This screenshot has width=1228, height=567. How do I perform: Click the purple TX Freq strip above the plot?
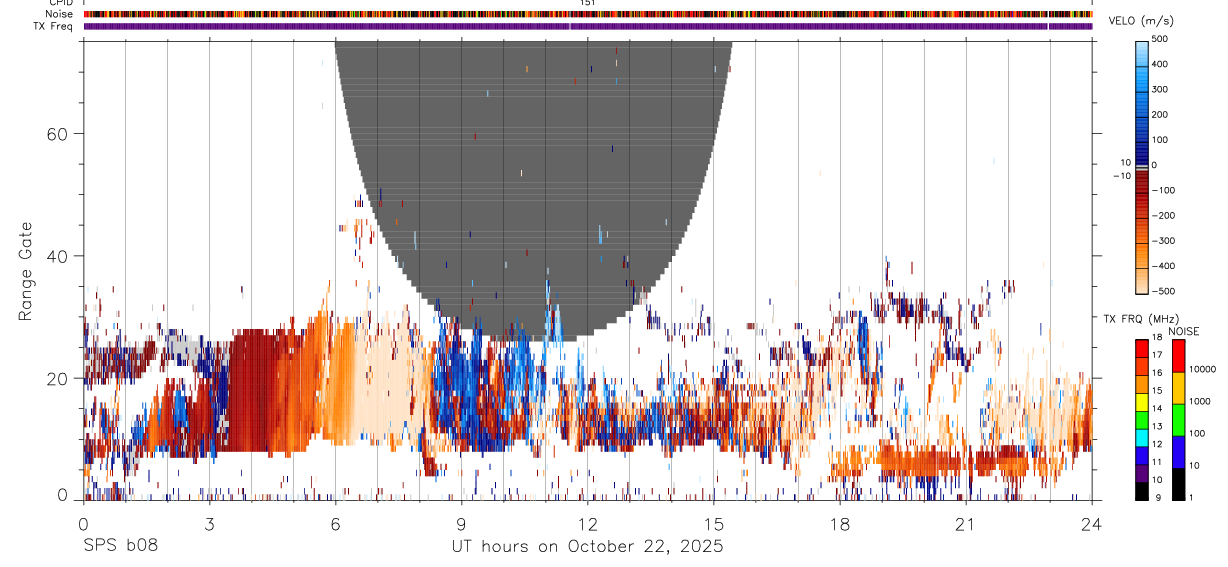(x=588, y=26)
